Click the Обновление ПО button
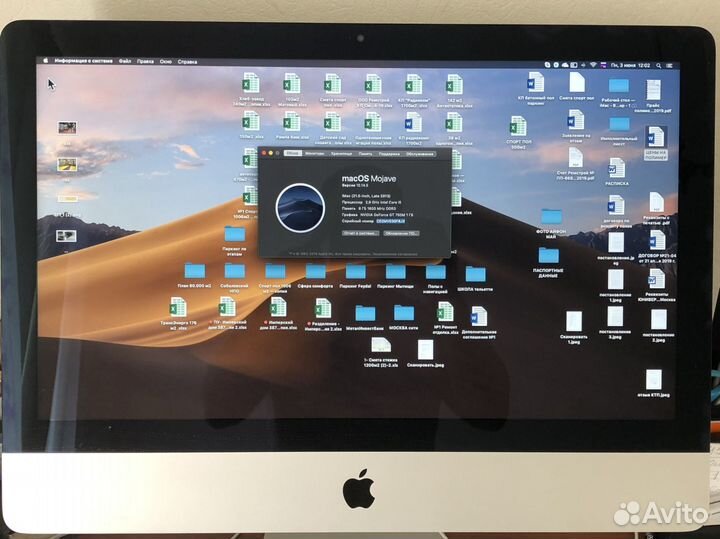Viewport: 720px width, 539px height. click(401, 233)
